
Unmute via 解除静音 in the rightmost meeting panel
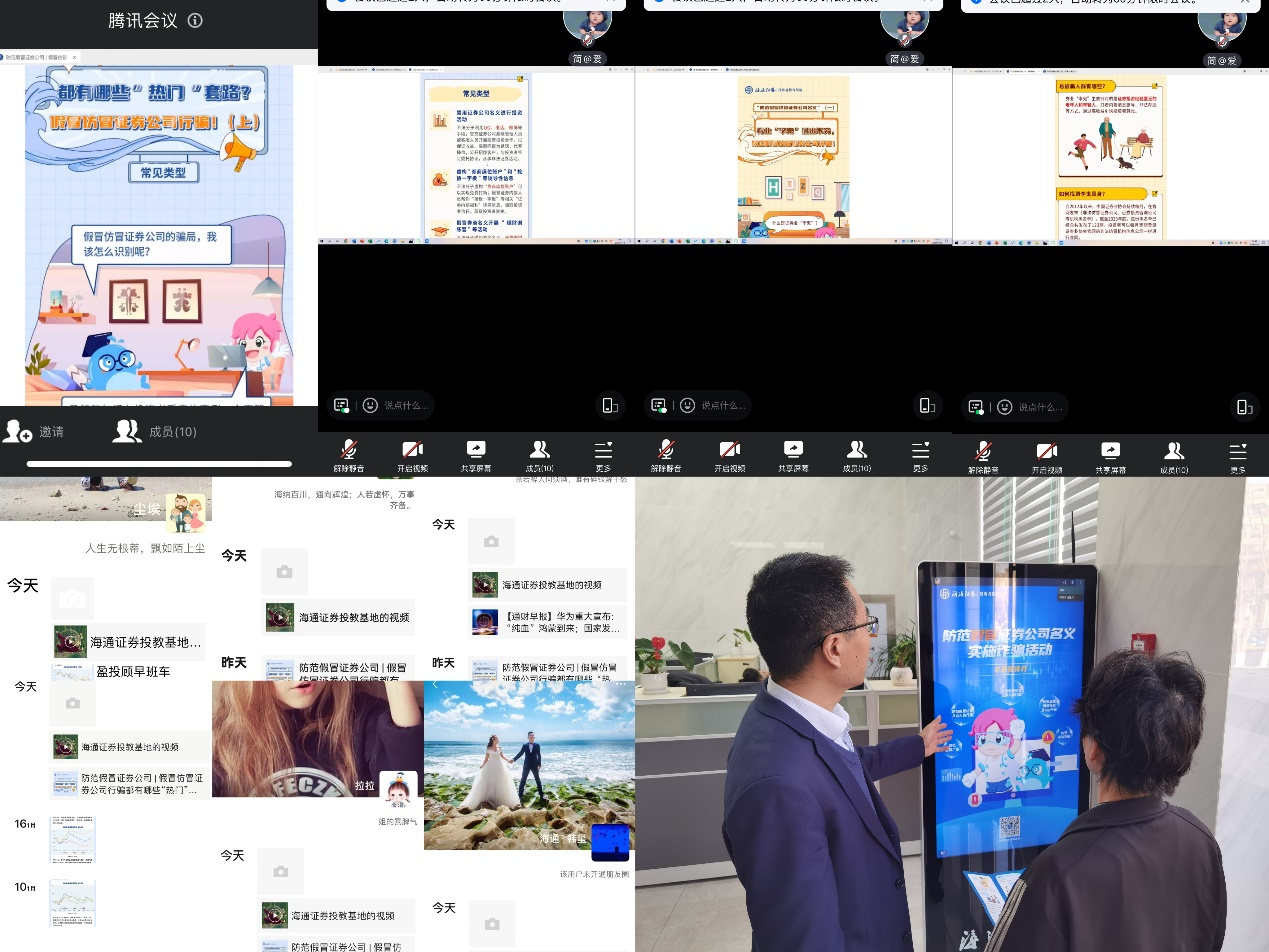pos(983,456)
